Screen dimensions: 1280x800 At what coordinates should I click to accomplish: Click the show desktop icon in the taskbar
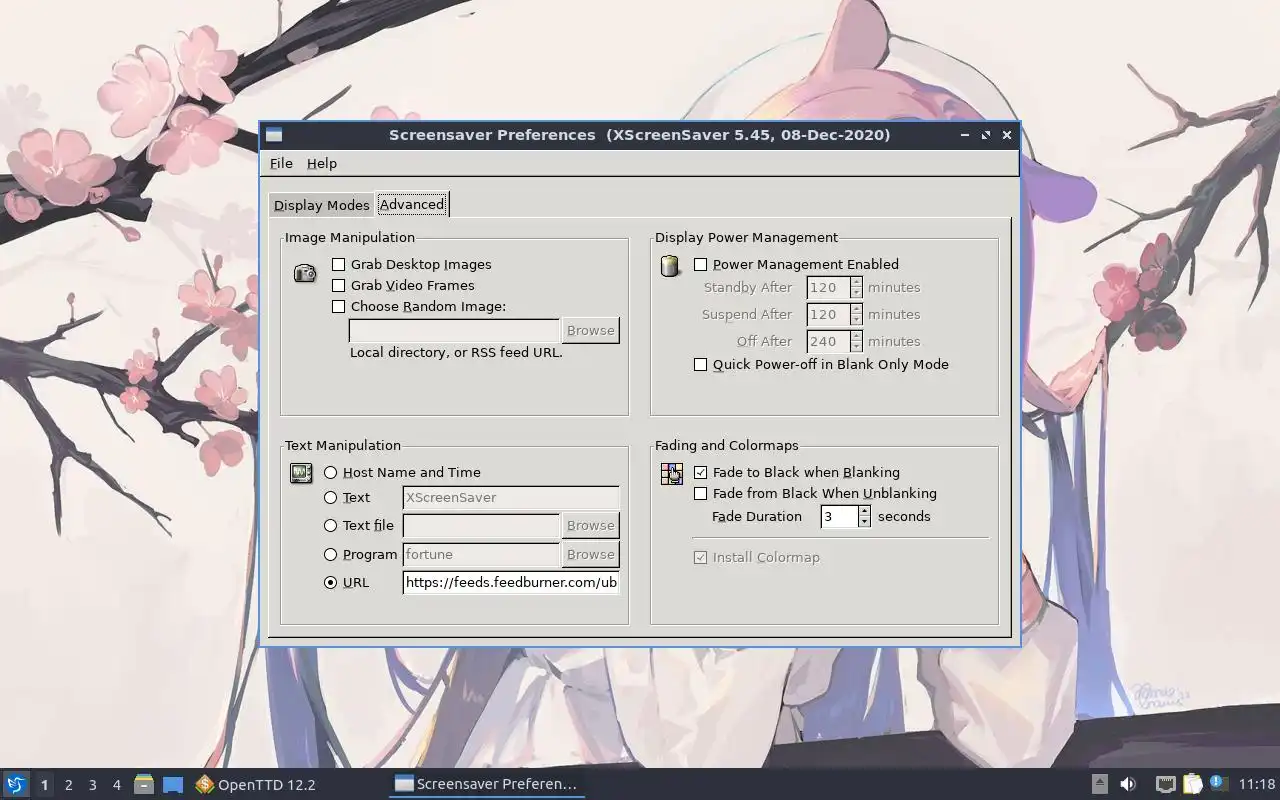click(173, 785)
